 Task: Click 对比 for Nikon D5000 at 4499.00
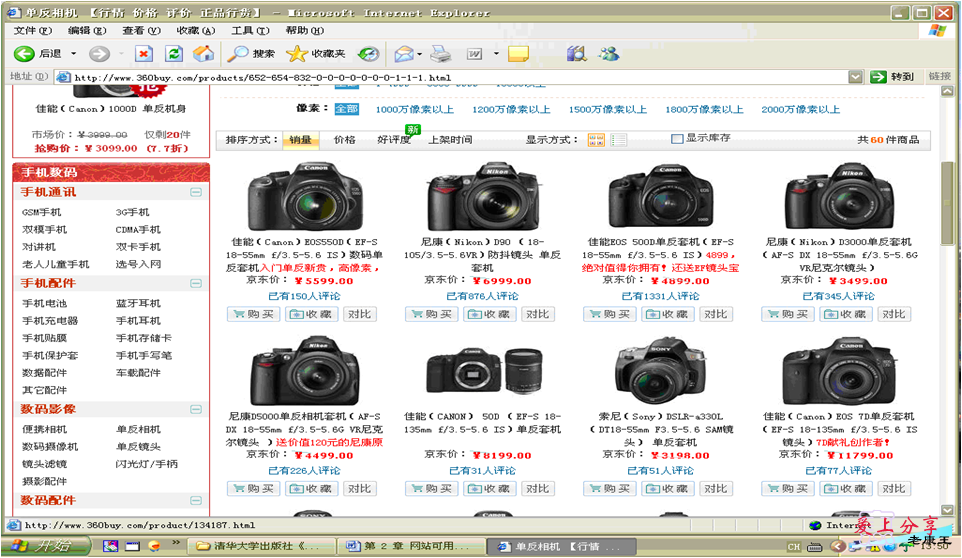[x=359, y=489]
